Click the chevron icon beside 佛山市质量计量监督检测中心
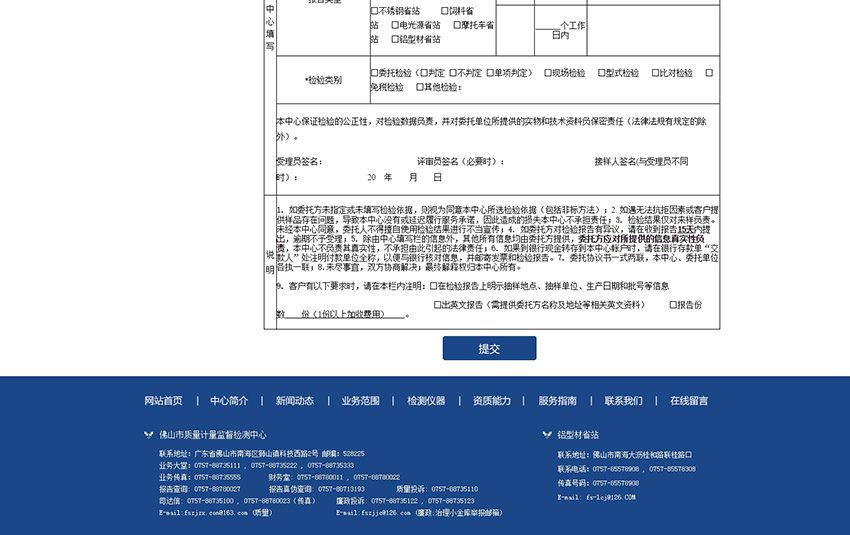The width and height of the screenshot is (850, 535). [149, 434]
